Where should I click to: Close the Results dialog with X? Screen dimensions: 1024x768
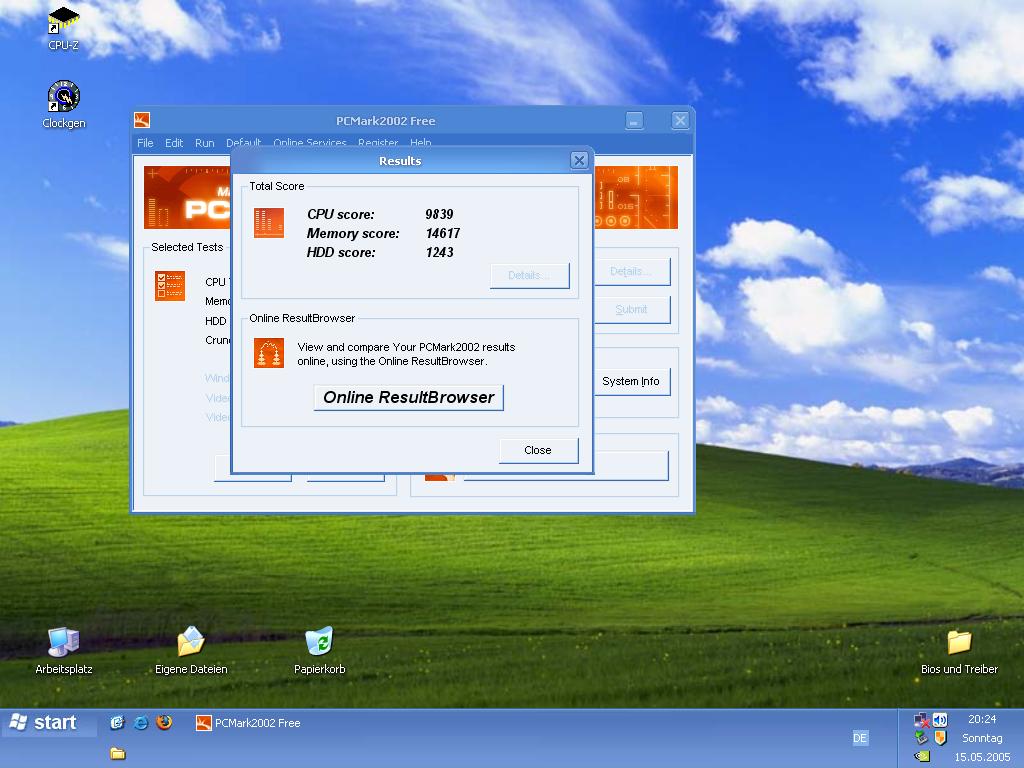click(x=579, y=160)
